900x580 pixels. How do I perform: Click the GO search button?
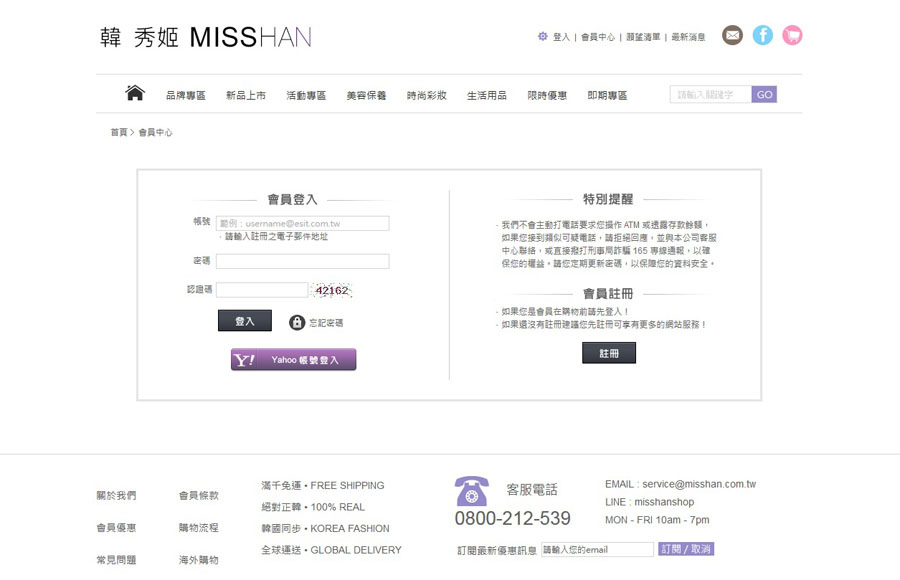(x=764, y=95)
